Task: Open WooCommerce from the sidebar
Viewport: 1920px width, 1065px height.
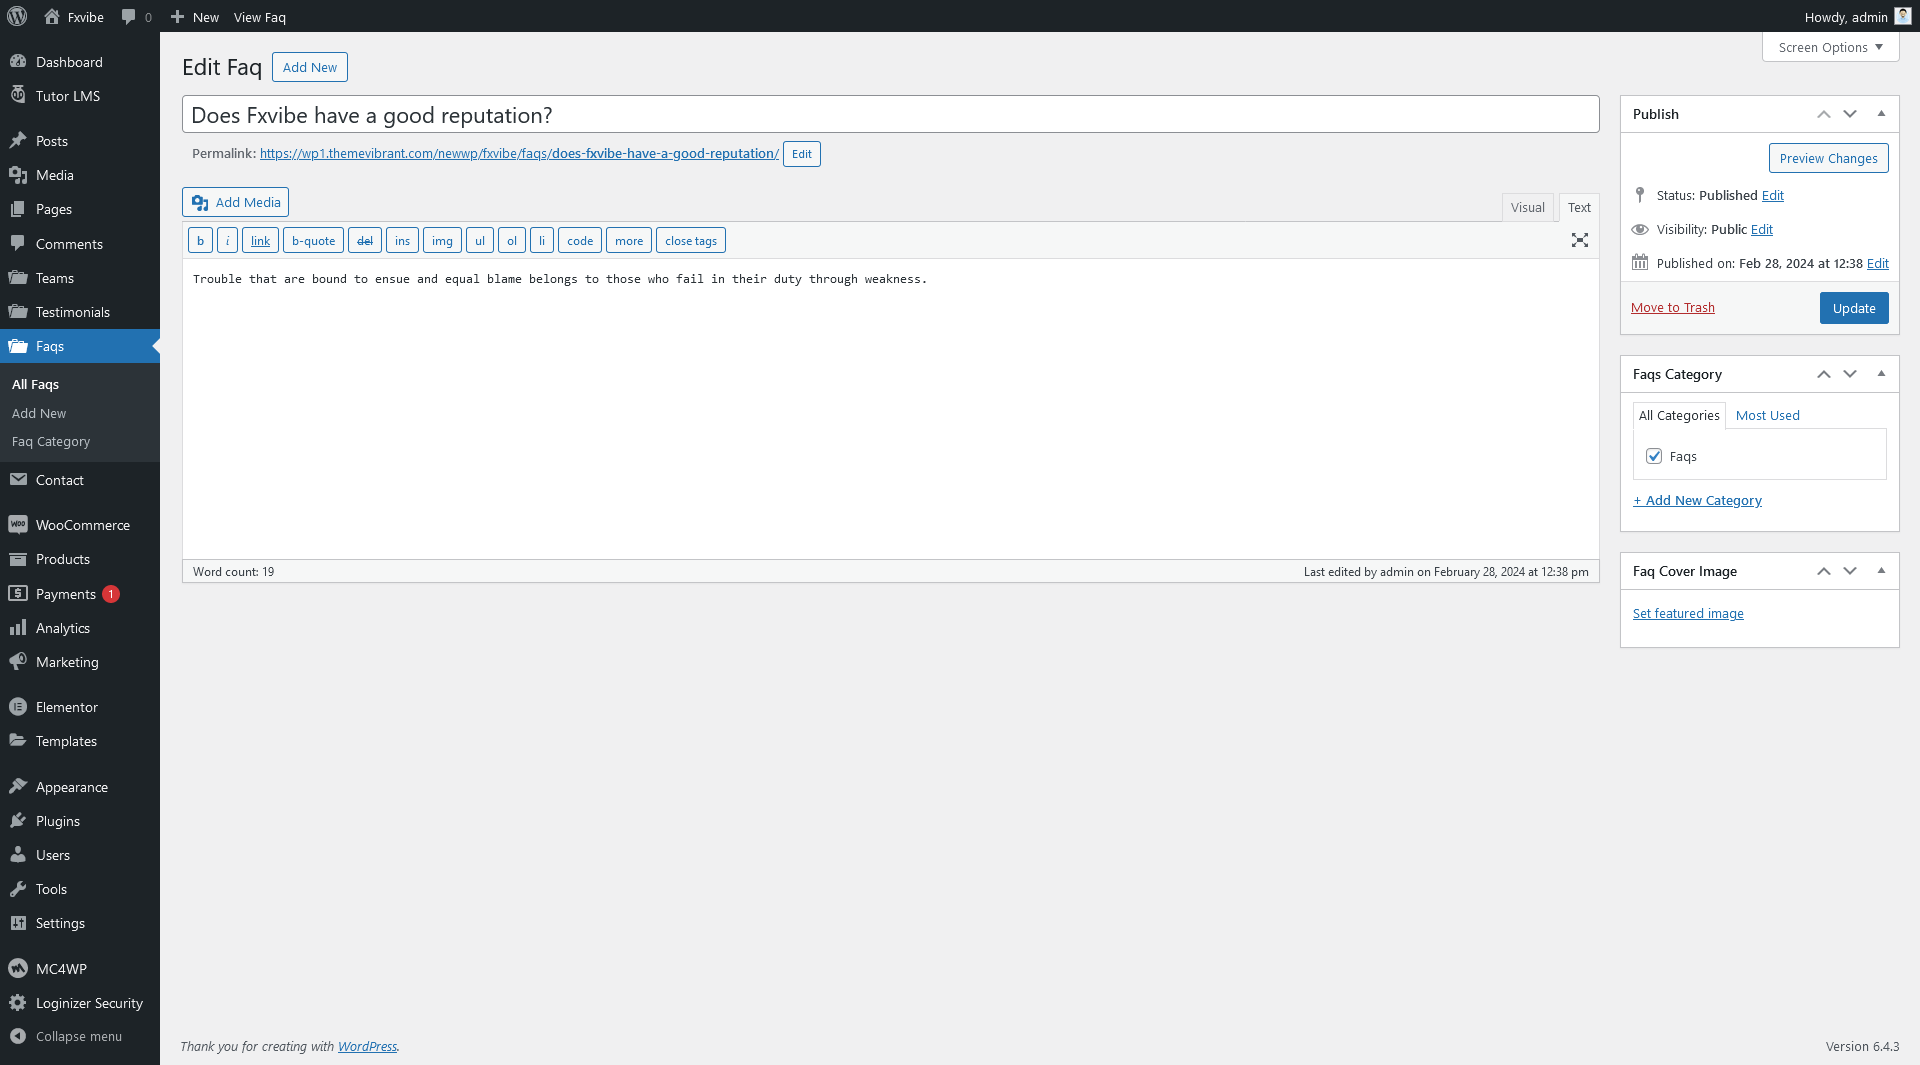Action: (x=82, y=525)
